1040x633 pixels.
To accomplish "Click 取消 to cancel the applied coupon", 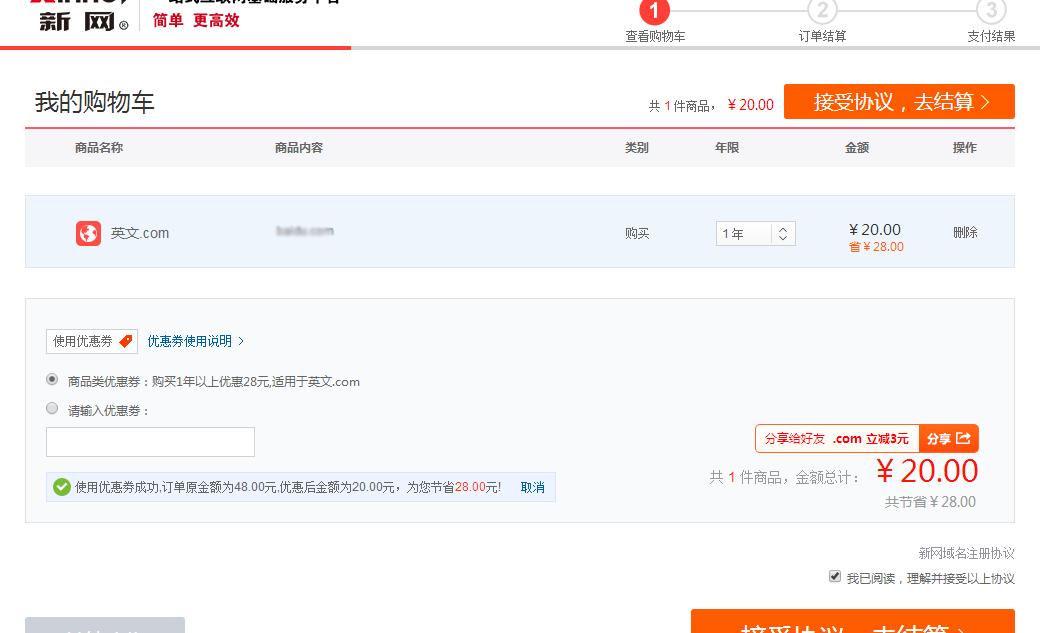I will tap(531, 487).
